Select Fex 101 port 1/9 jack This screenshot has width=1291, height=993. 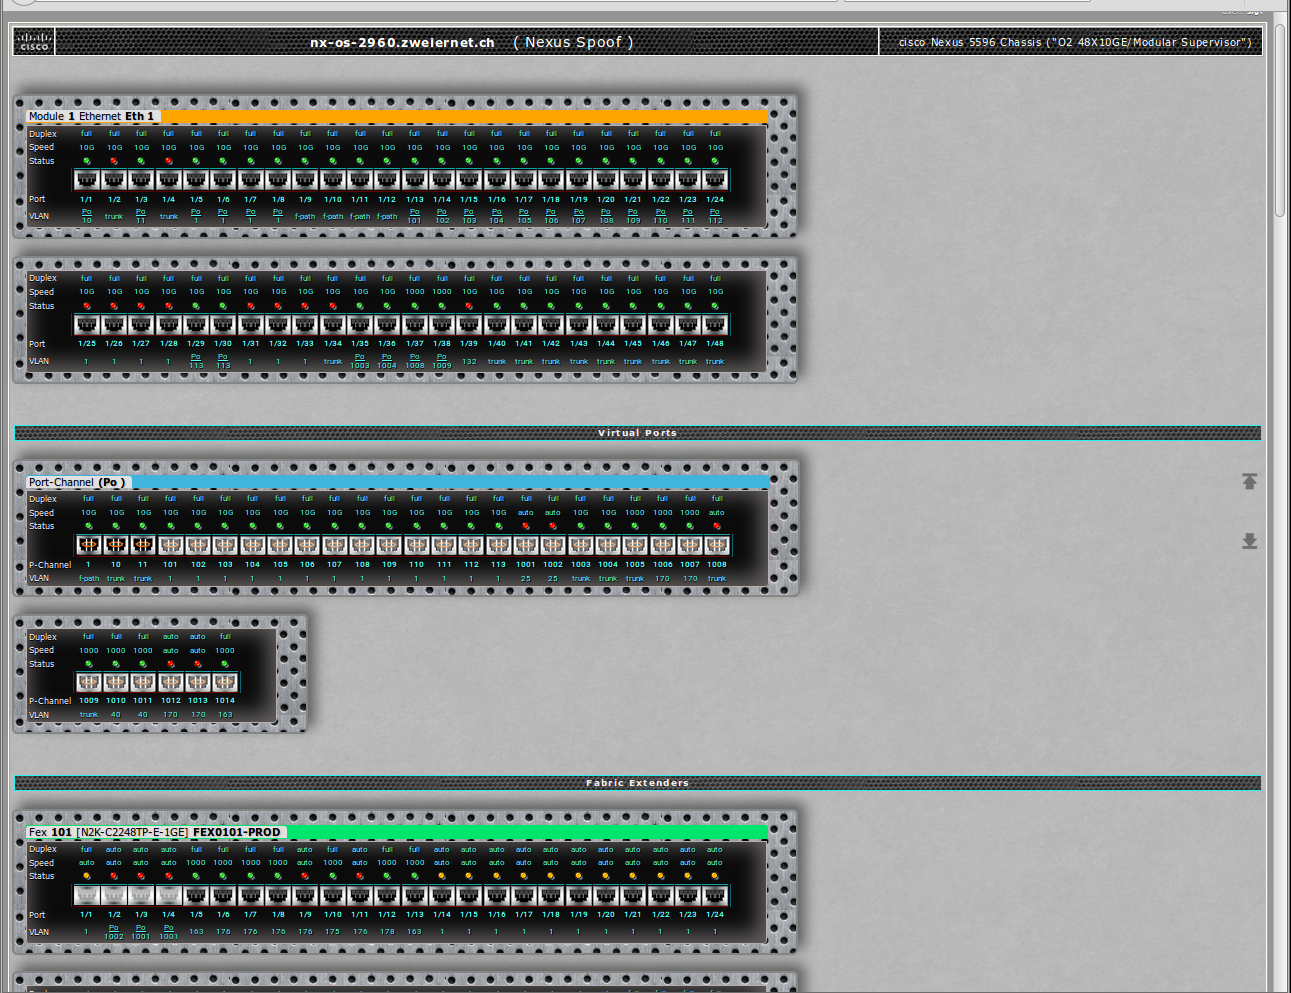click(x=305, y=895)
